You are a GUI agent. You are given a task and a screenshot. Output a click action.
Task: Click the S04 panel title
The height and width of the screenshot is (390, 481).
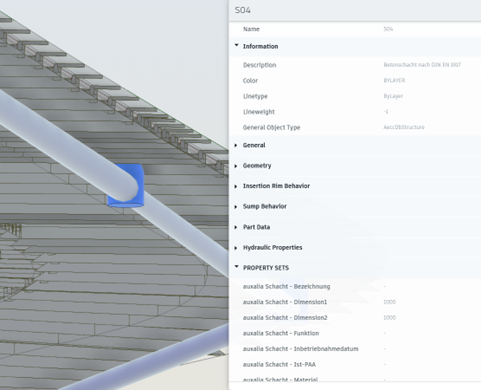243,10
